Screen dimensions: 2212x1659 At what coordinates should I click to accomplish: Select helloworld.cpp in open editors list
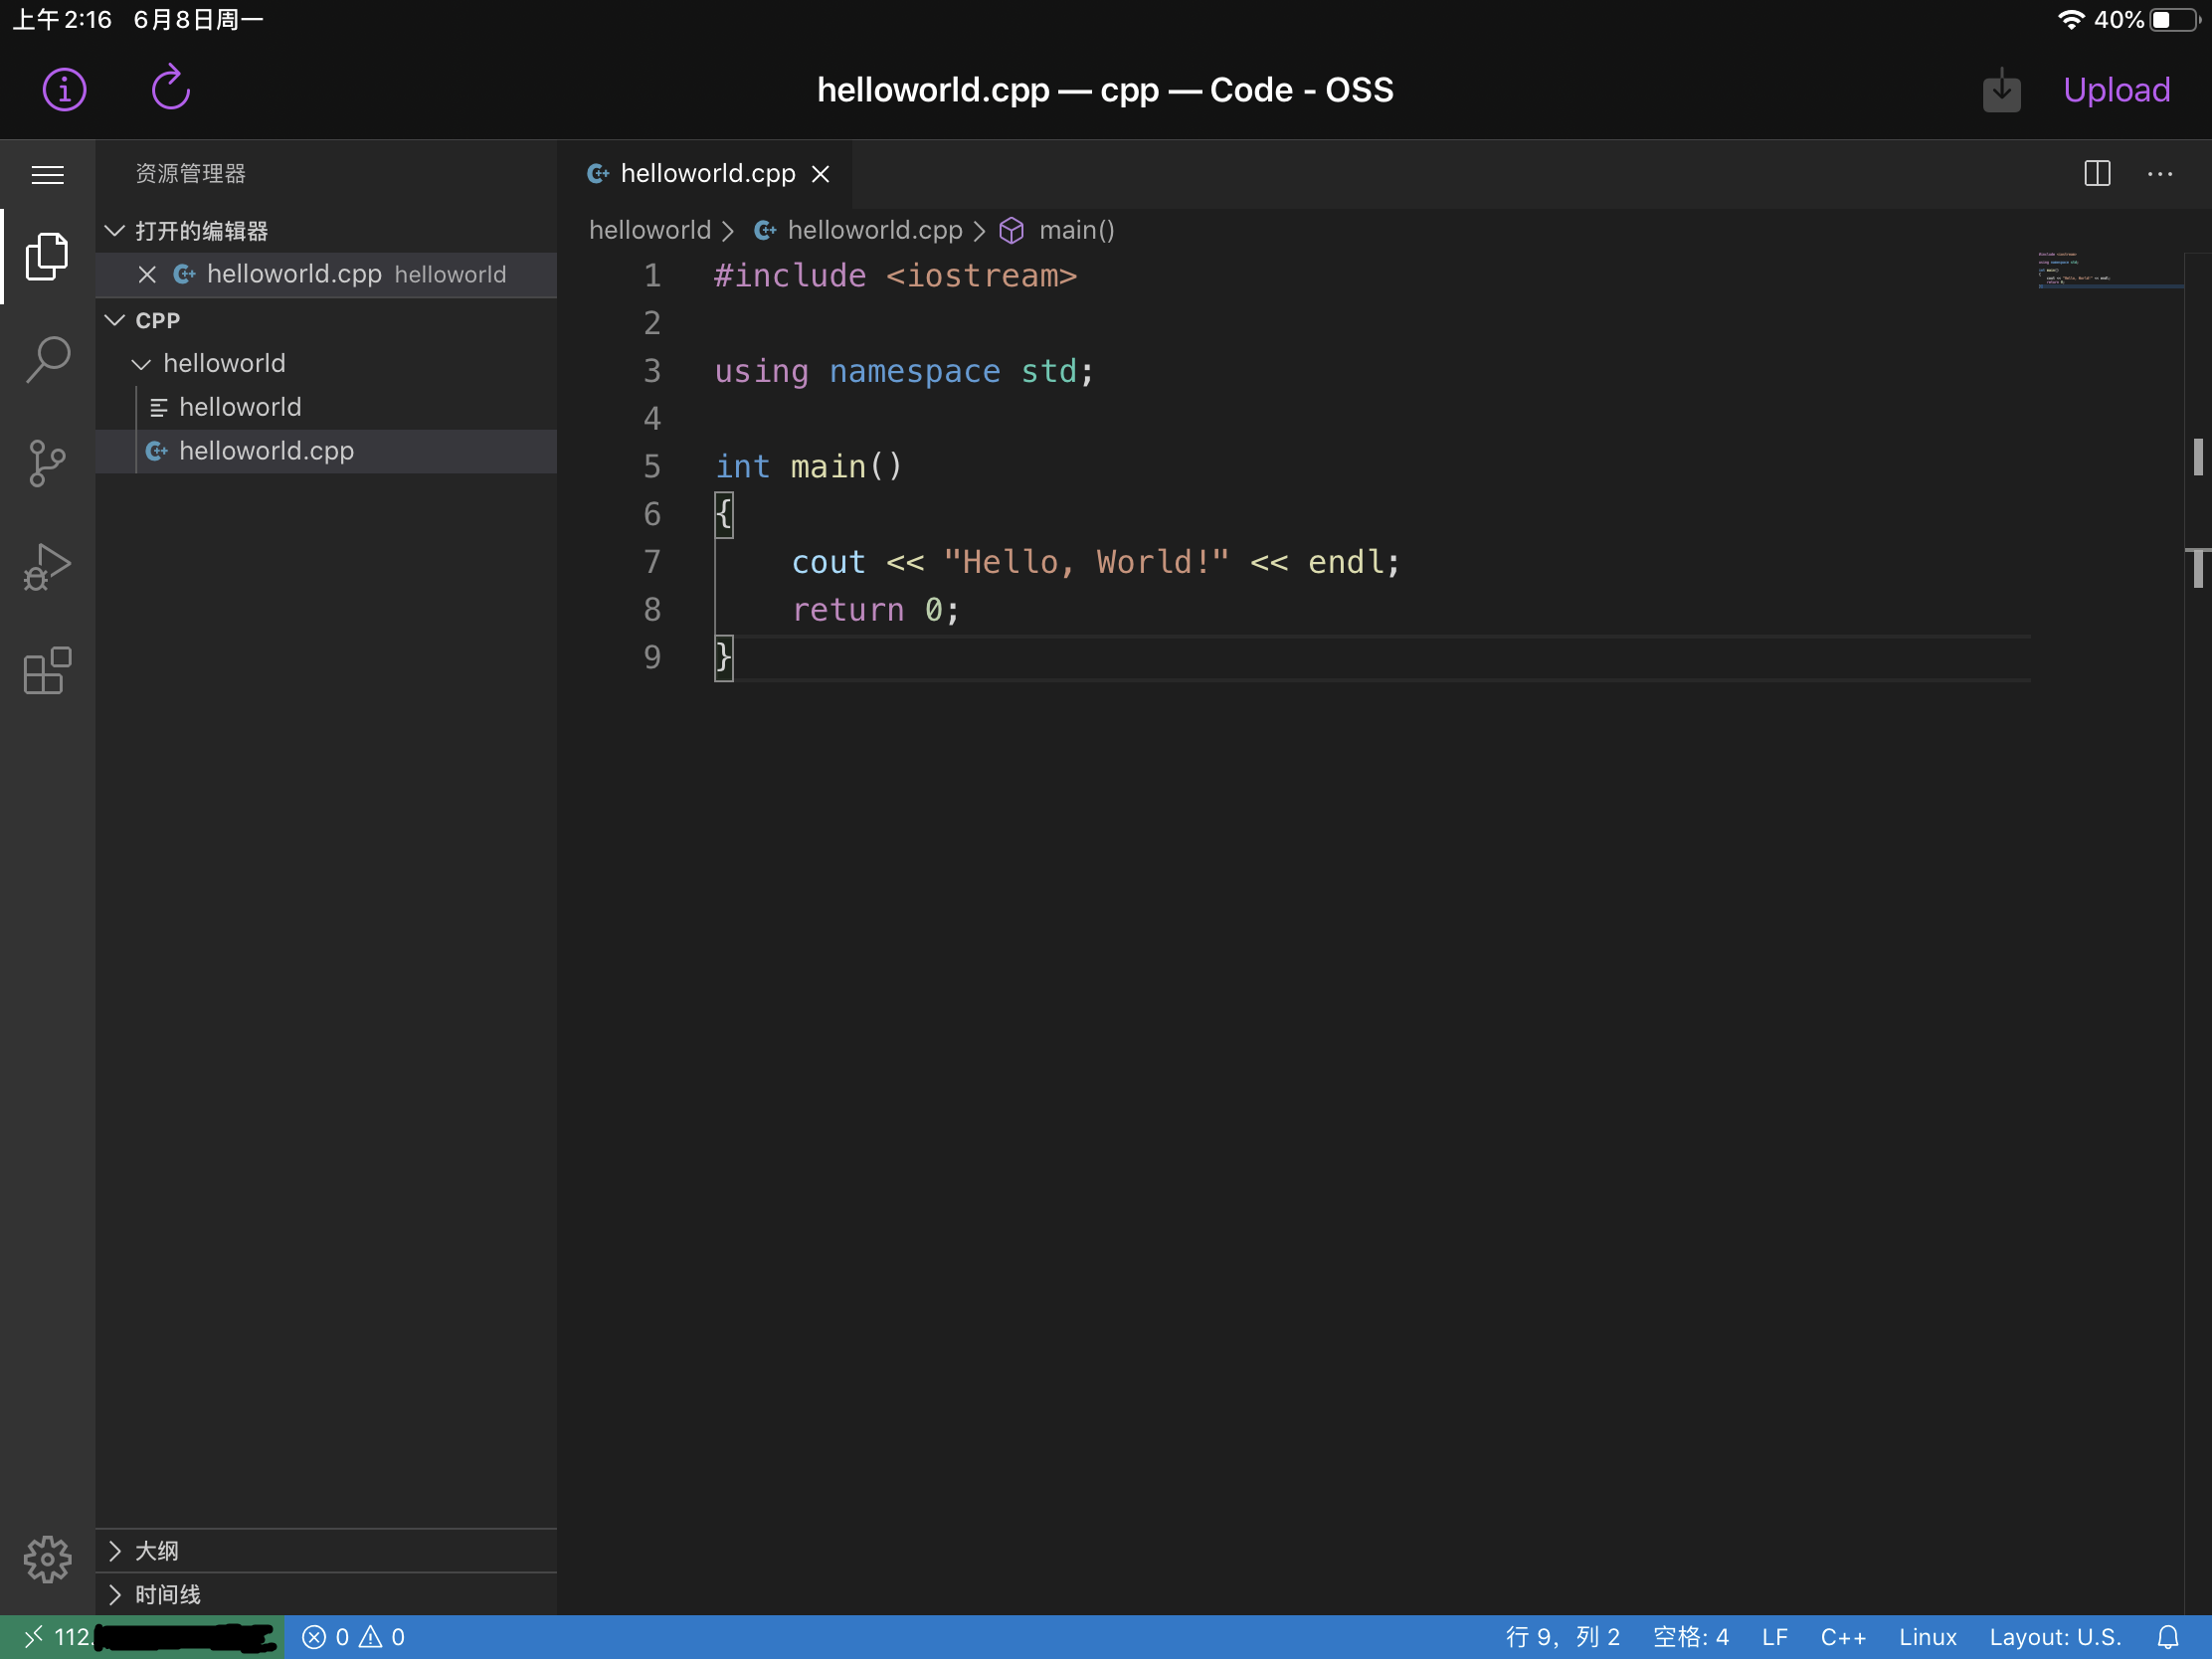tap(326, 274)
